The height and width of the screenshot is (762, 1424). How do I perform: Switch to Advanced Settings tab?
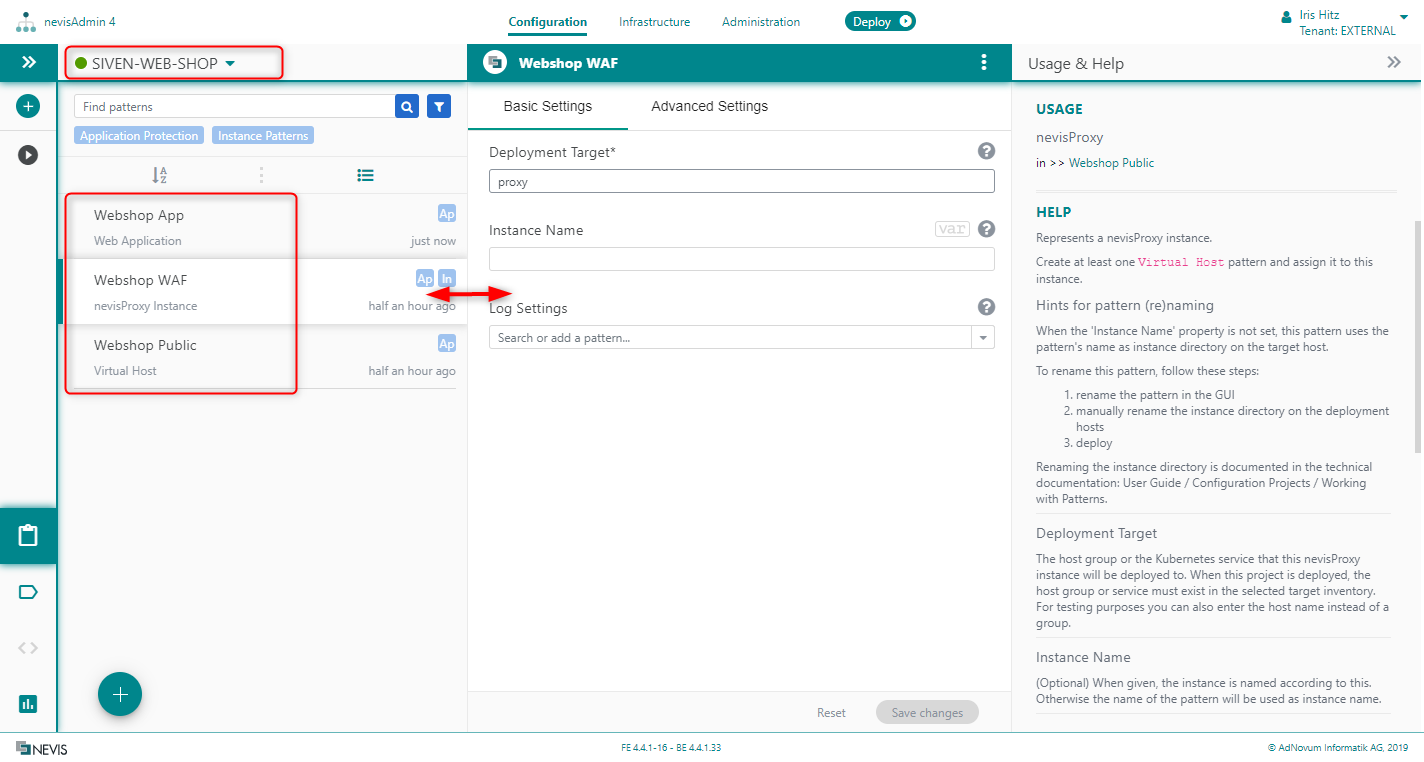tap(710, 106)
